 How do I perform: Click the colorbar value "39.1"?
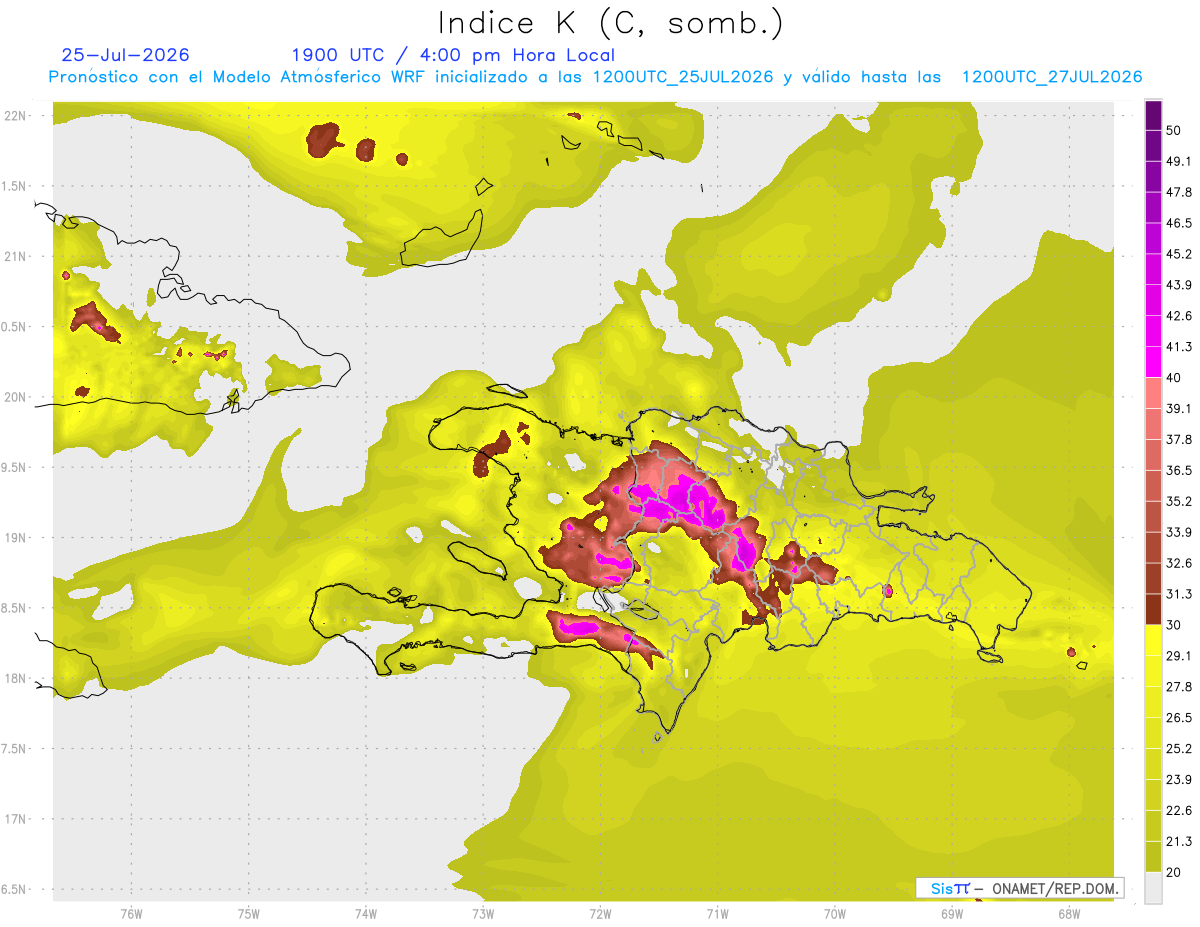[1179, 408]
